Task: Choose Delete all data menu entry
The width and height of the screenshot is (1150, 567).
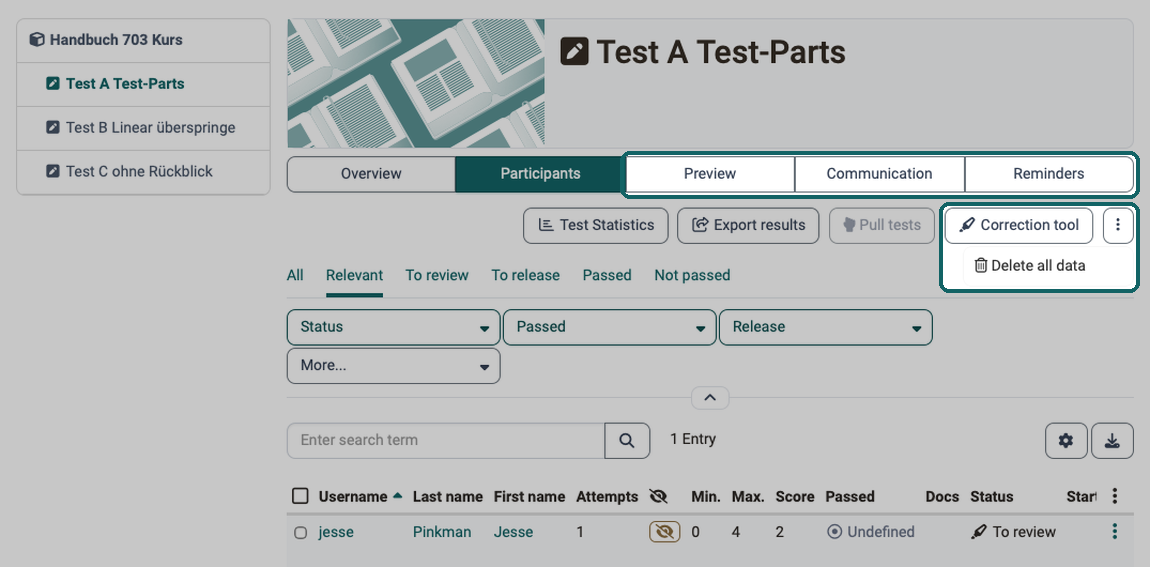Action: click(1030, 266)
